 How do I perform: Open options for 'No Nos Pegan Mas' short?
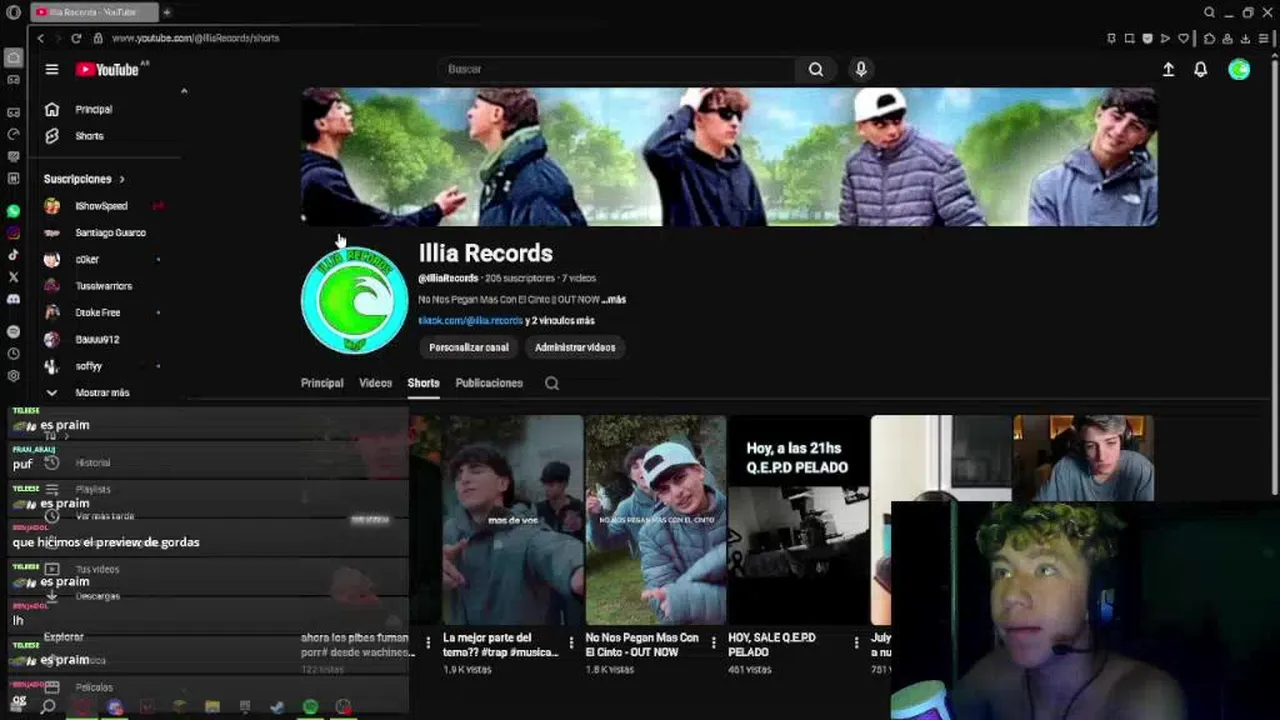[x=714, y=643]
